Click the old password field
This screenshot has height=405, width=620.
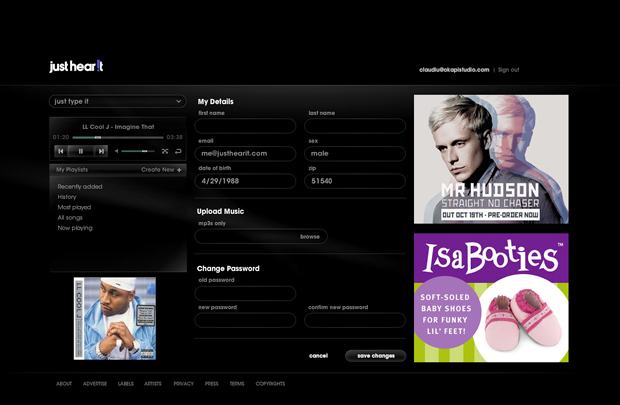[x=246, y=294]
